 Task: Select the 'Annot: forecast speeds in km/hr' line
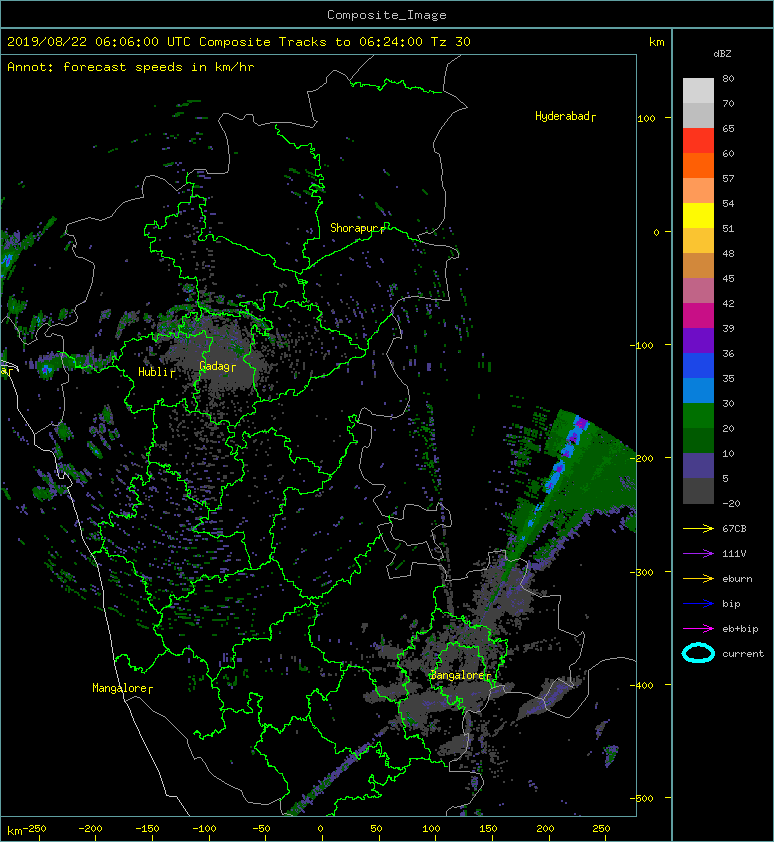pos(131,67)
